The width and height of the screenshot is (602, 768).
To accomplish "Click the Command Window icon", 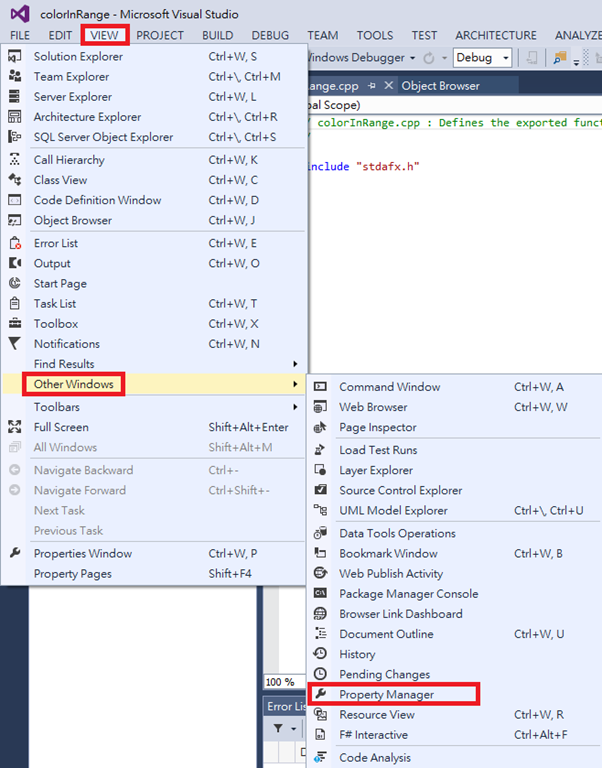I will click(x=320, y=386).
